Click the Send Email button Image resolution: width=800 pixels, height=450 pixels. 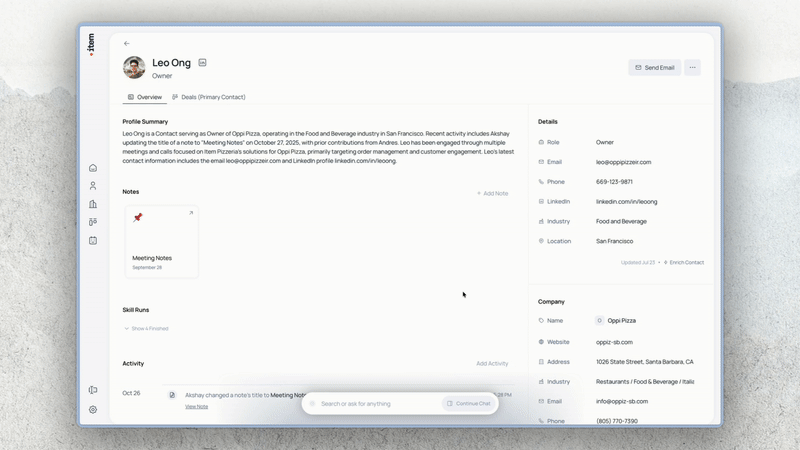click(x=654, y=68)
